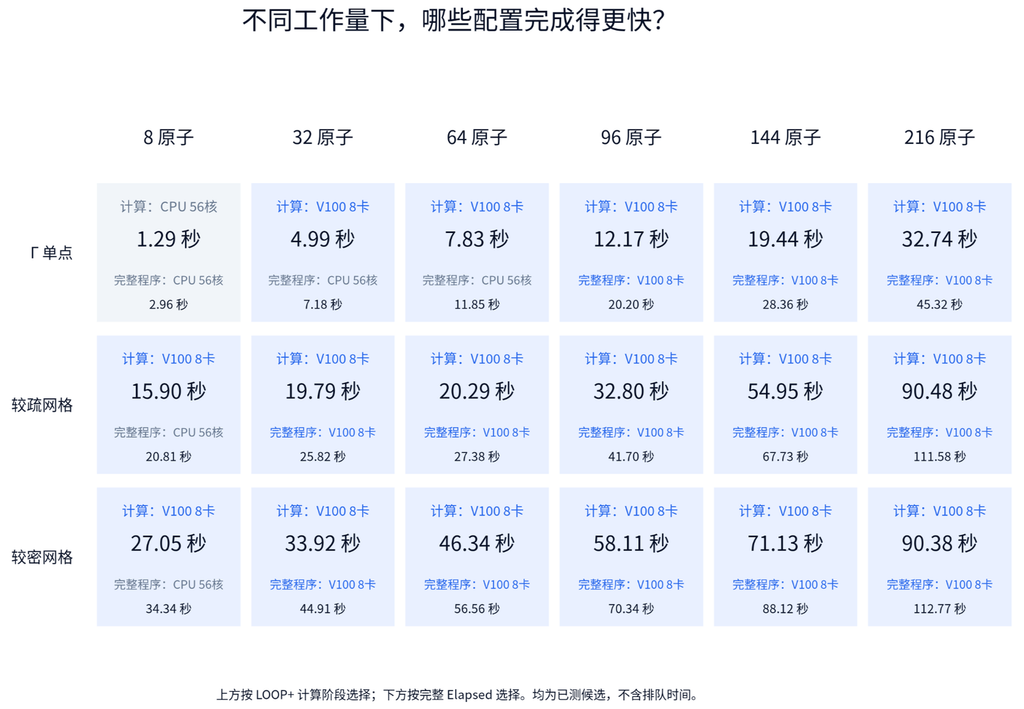The height and width of the screenshot is (709, 1024).
Task: Click 完整程序：CPU 56核 above 34.34 秒
Action: [x=168, y=584]
